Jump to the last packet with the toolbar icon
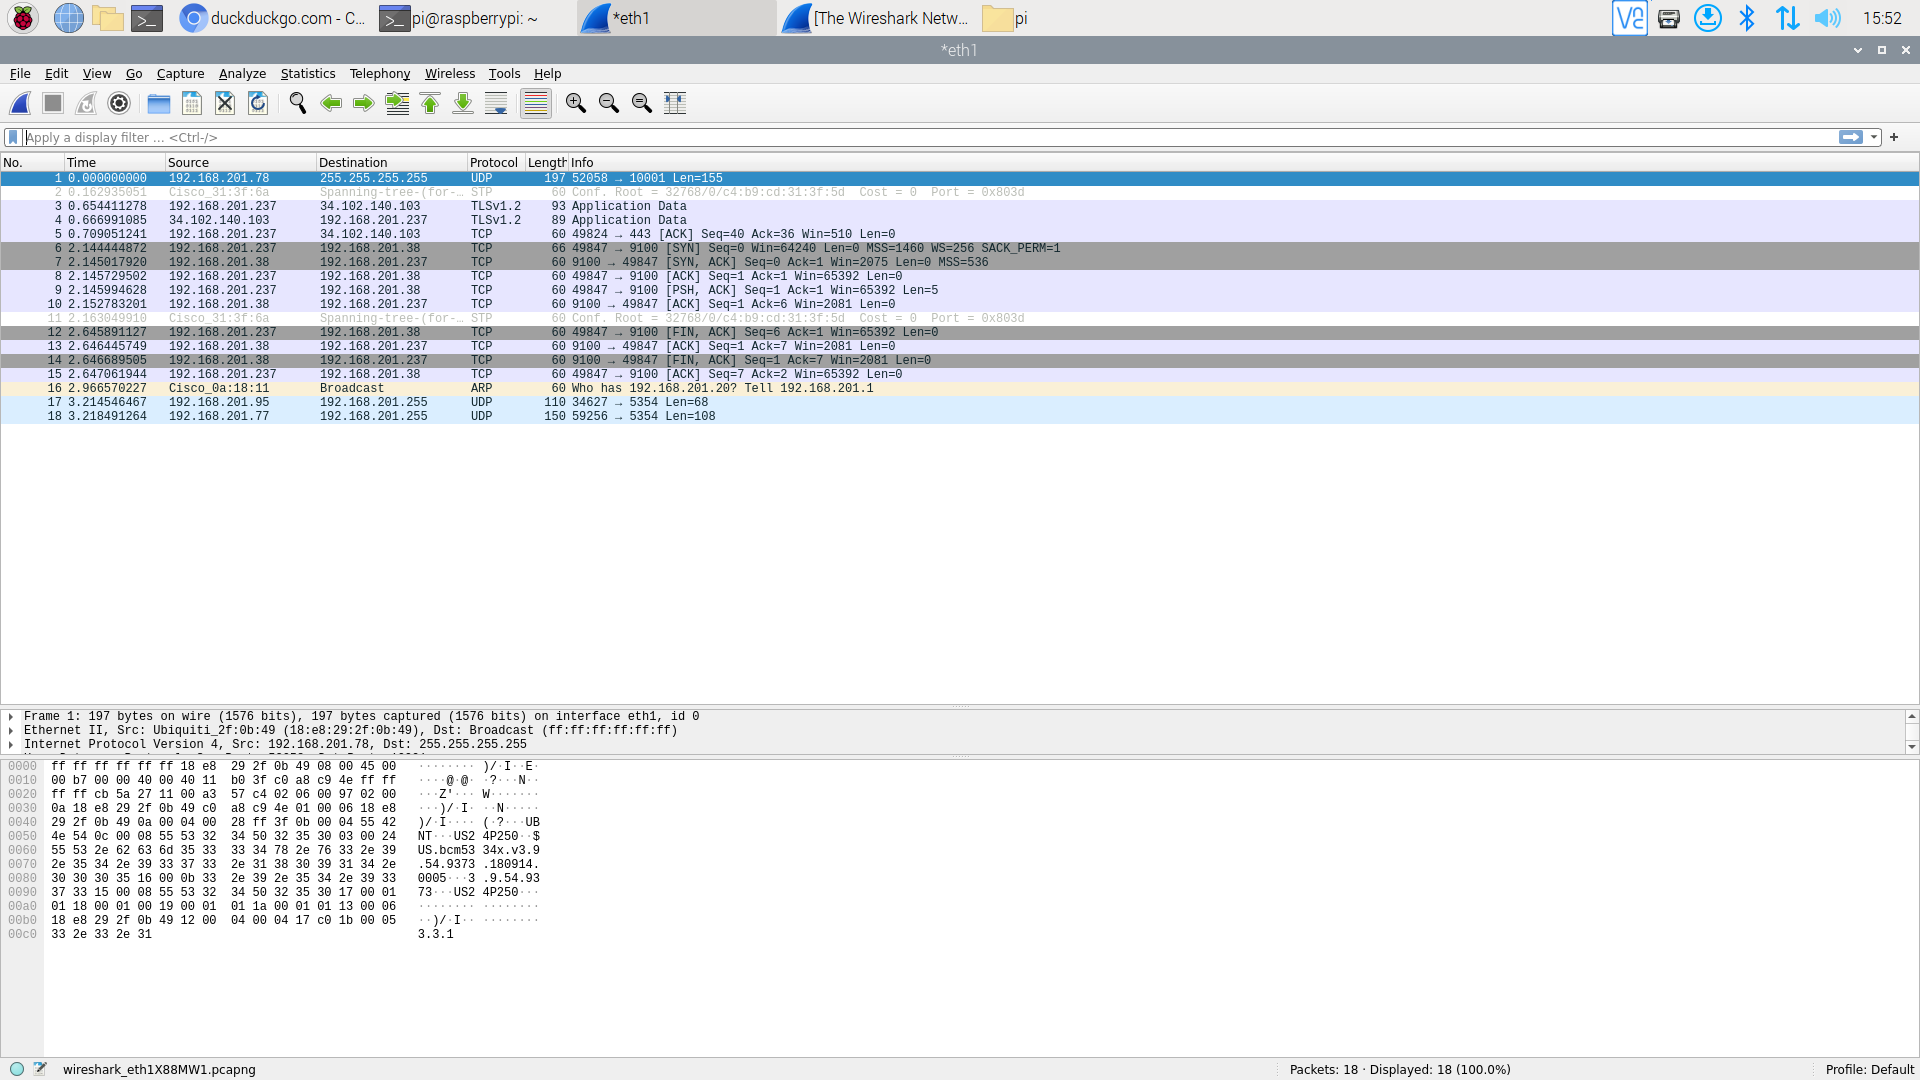Viewport: 1920px width, 1080px height. 463,103
